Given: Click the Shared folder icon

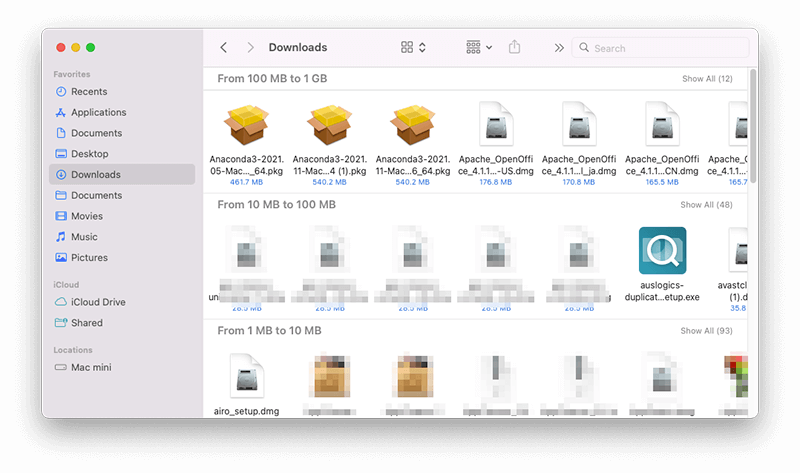Looking at the screenshot, I should coord(61,323).
